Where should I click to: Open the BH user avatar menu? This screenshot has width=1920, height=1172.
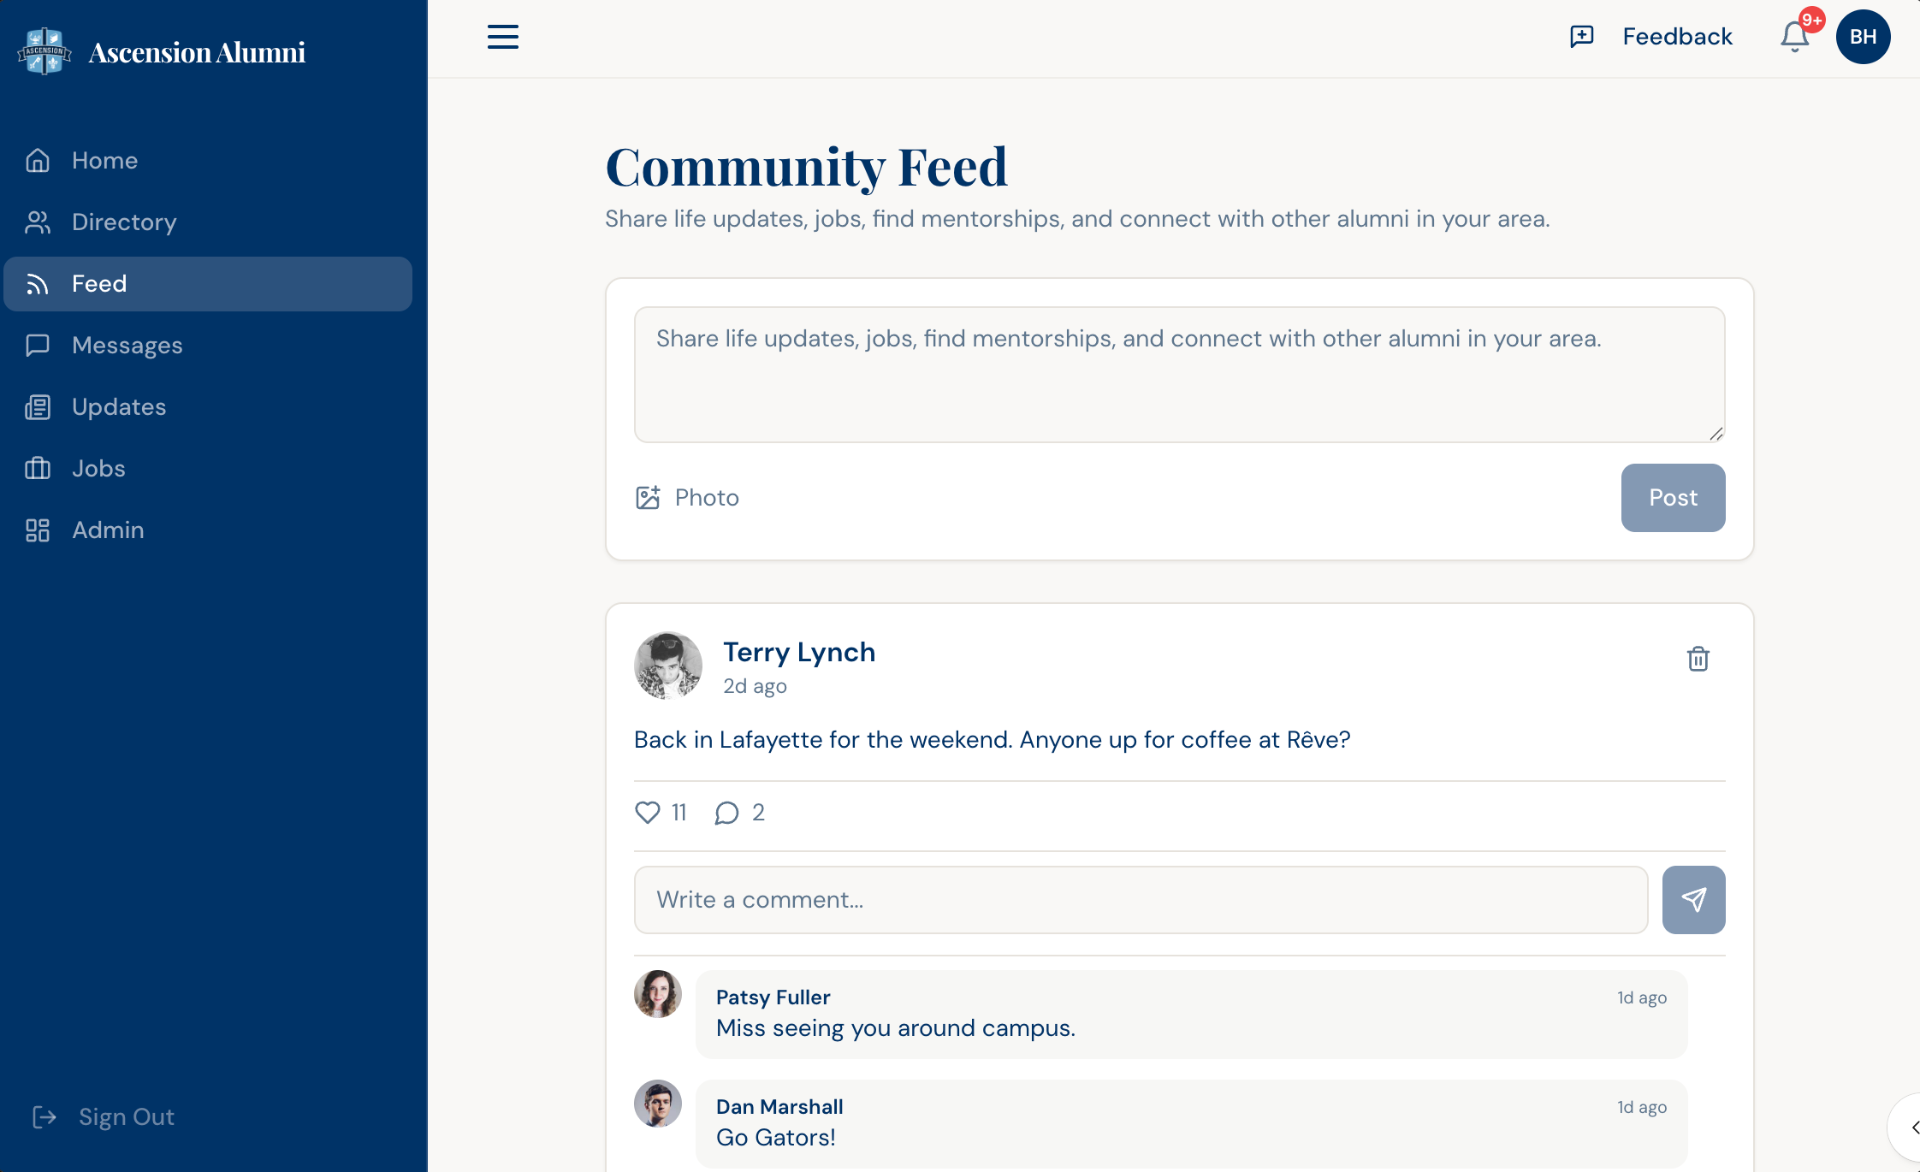pos(1862,37)
